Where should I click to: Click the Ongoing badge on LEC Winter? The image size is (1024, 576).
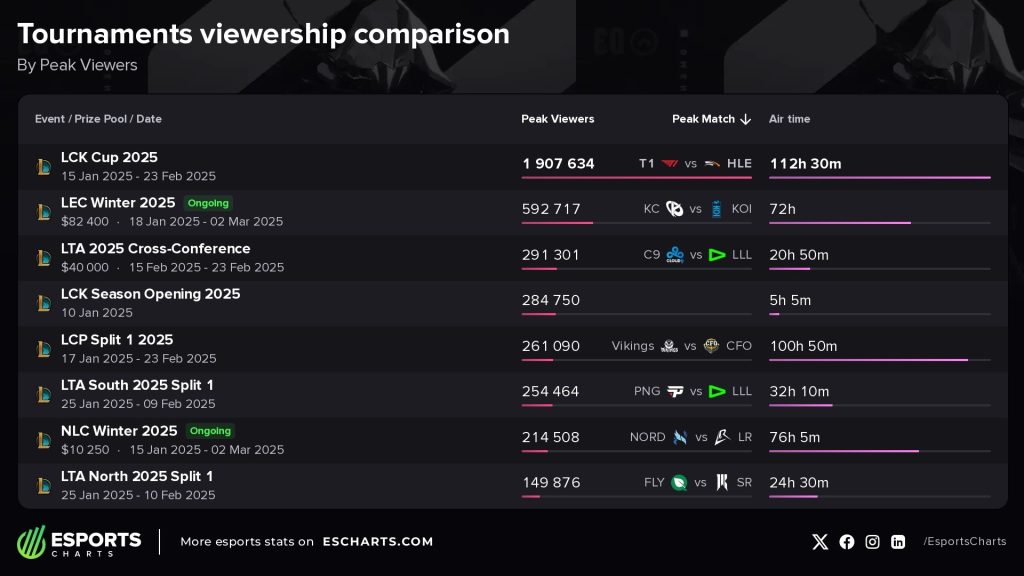point(208,203)
